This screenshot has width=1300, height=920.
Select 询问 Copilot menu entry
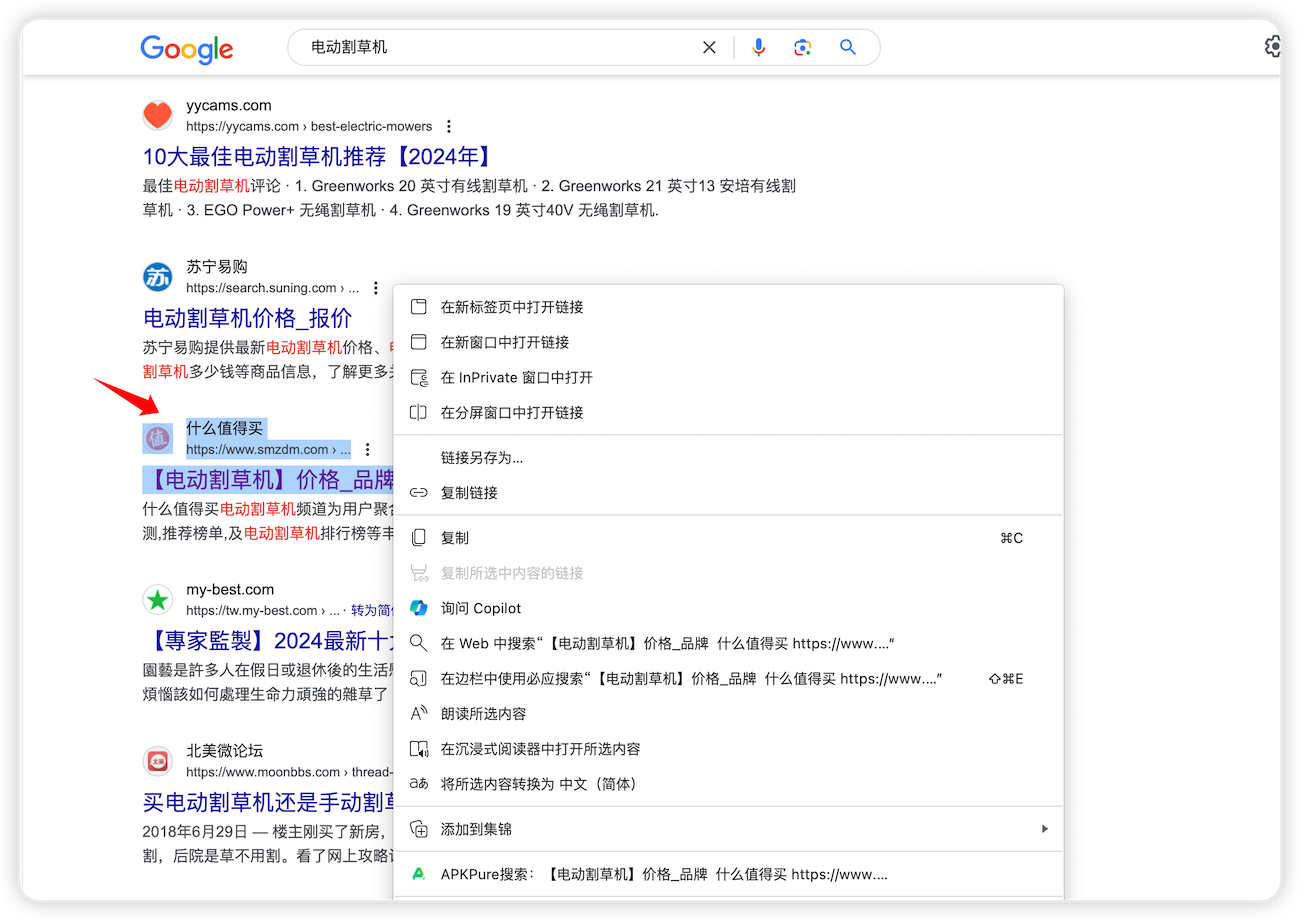(x=481, y=608)
